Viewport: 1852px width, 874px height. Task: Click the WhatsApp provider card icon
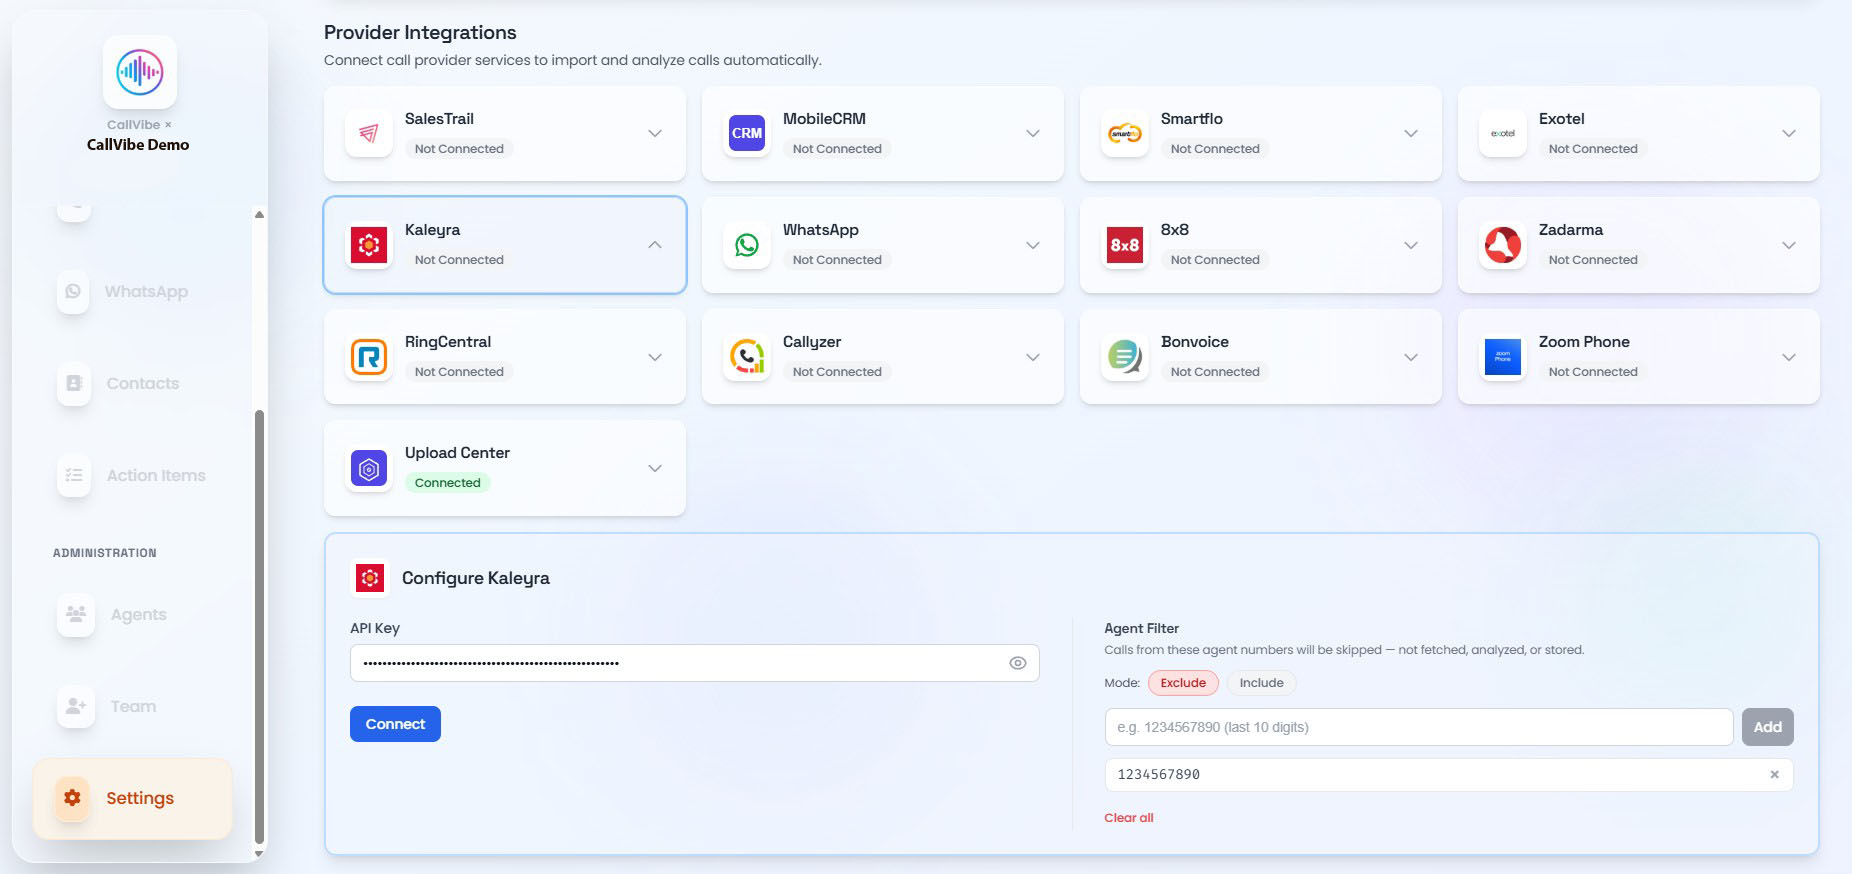pyautogui.click(x=747, y=245)
